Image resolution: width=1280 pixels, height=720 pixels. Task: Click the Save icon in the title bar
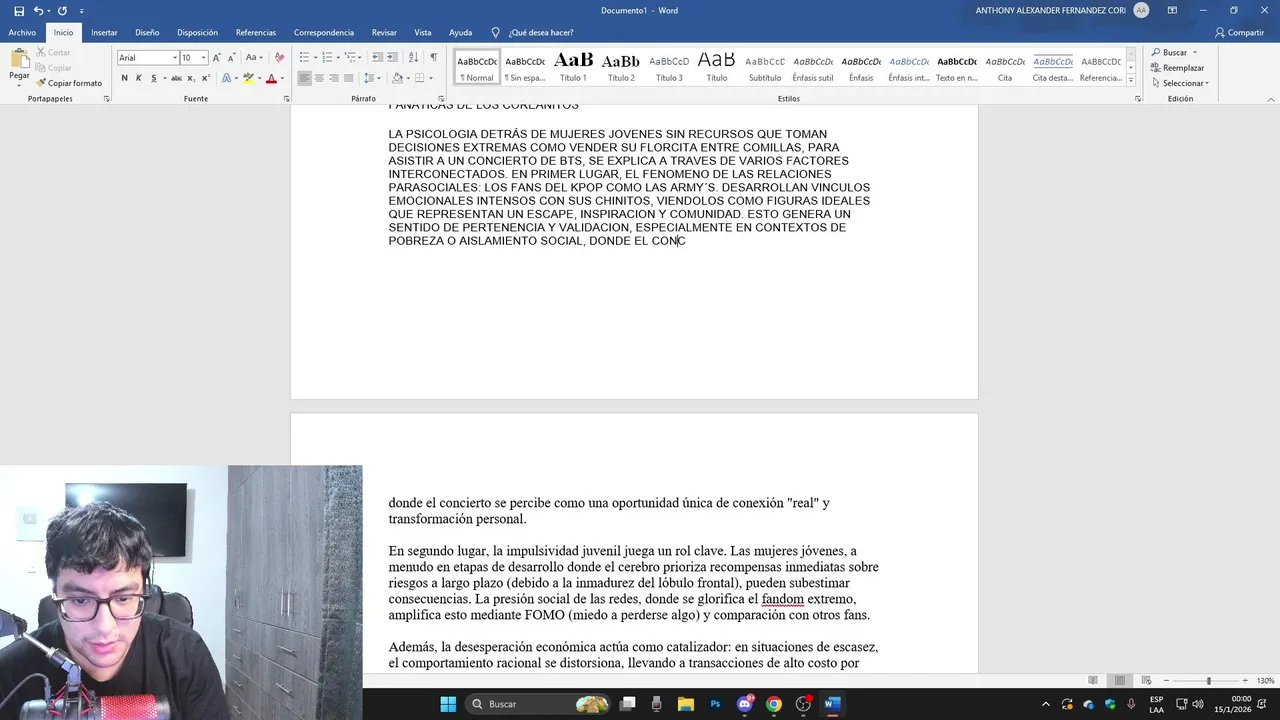(x=19, y=10)
